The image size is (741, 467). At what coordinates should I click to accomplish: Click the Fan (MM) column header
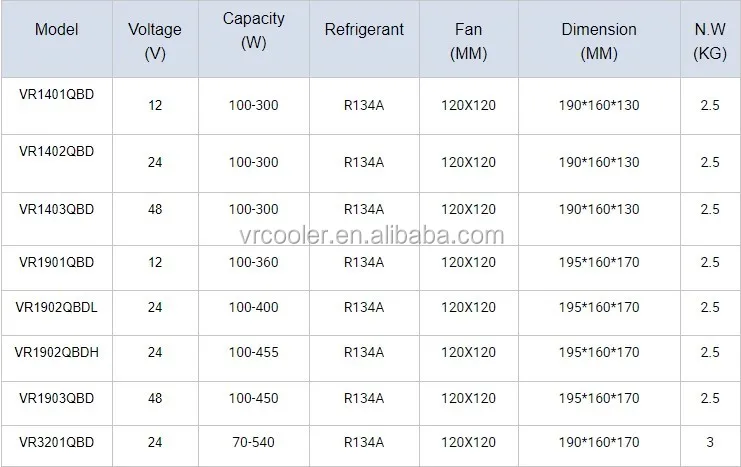click(x=468, y=40)
